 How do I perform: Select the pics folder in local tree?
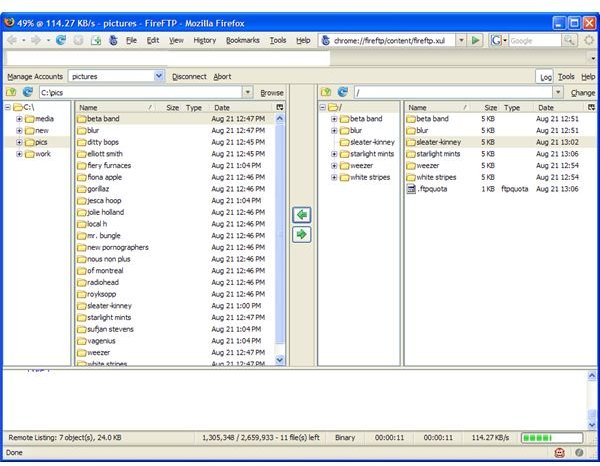click(x=41, y=142)
